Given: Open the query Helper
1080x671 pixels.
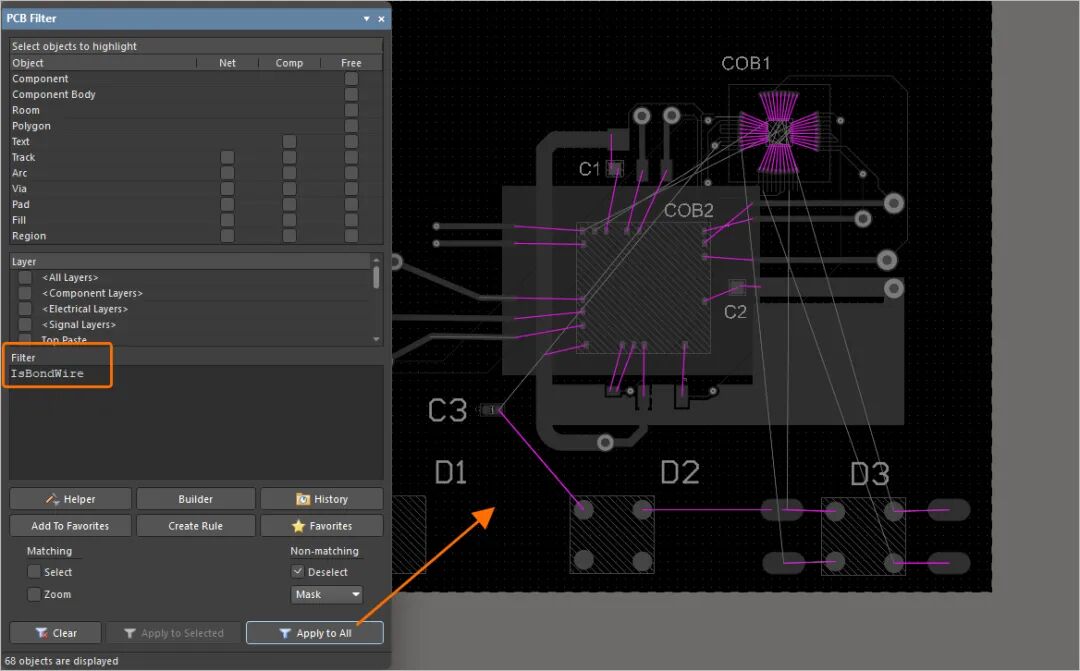Looking at the screenshot, I should pos(70,499).
